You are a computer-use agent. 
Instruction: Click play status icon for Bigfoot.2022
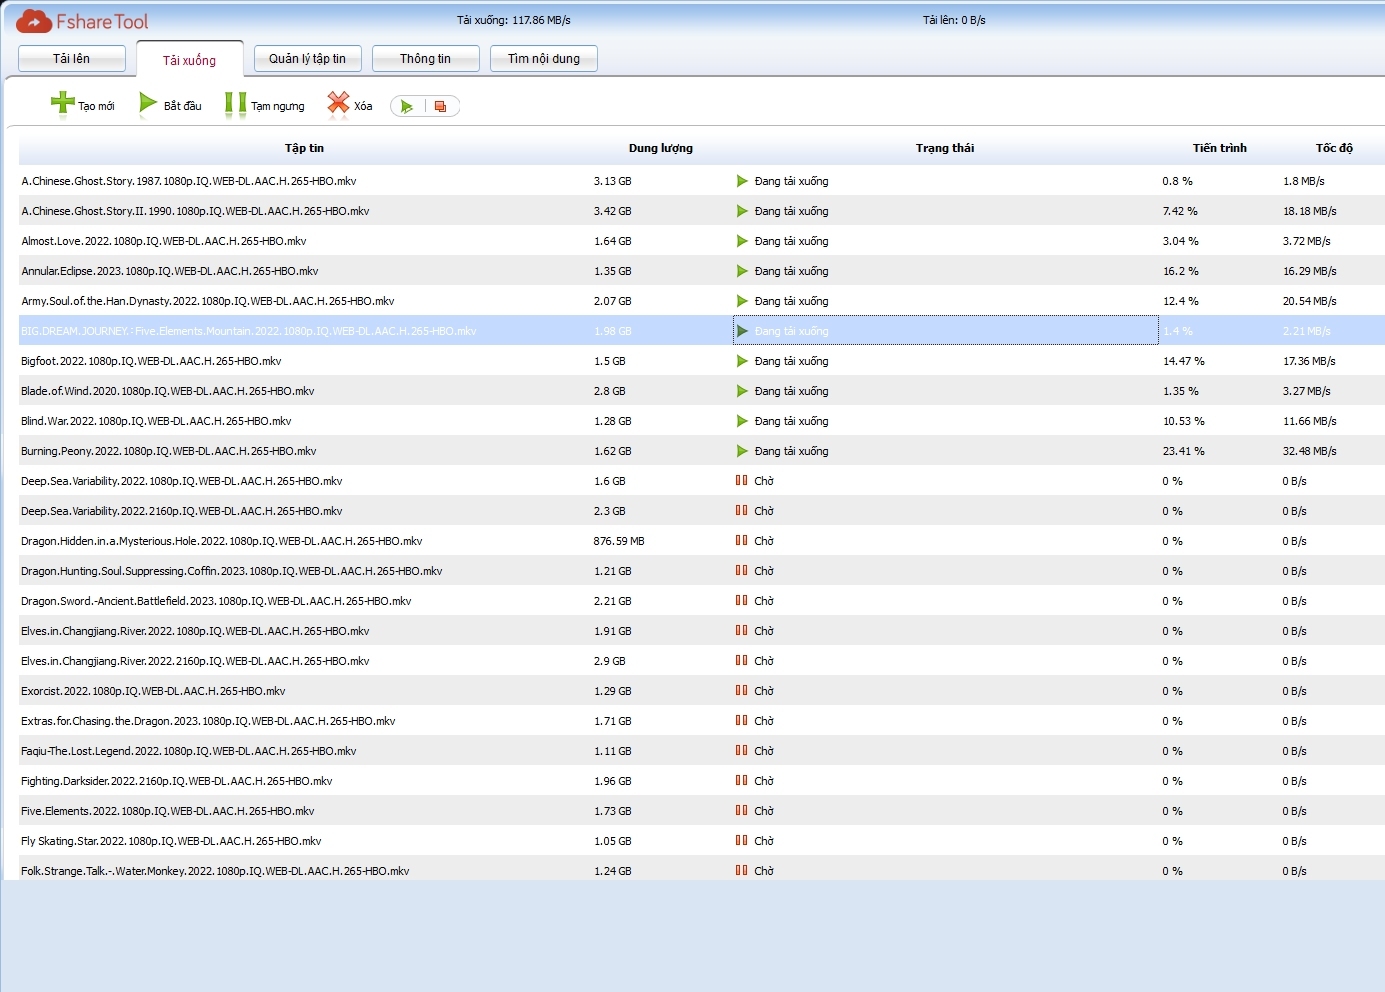coord(742,361)
